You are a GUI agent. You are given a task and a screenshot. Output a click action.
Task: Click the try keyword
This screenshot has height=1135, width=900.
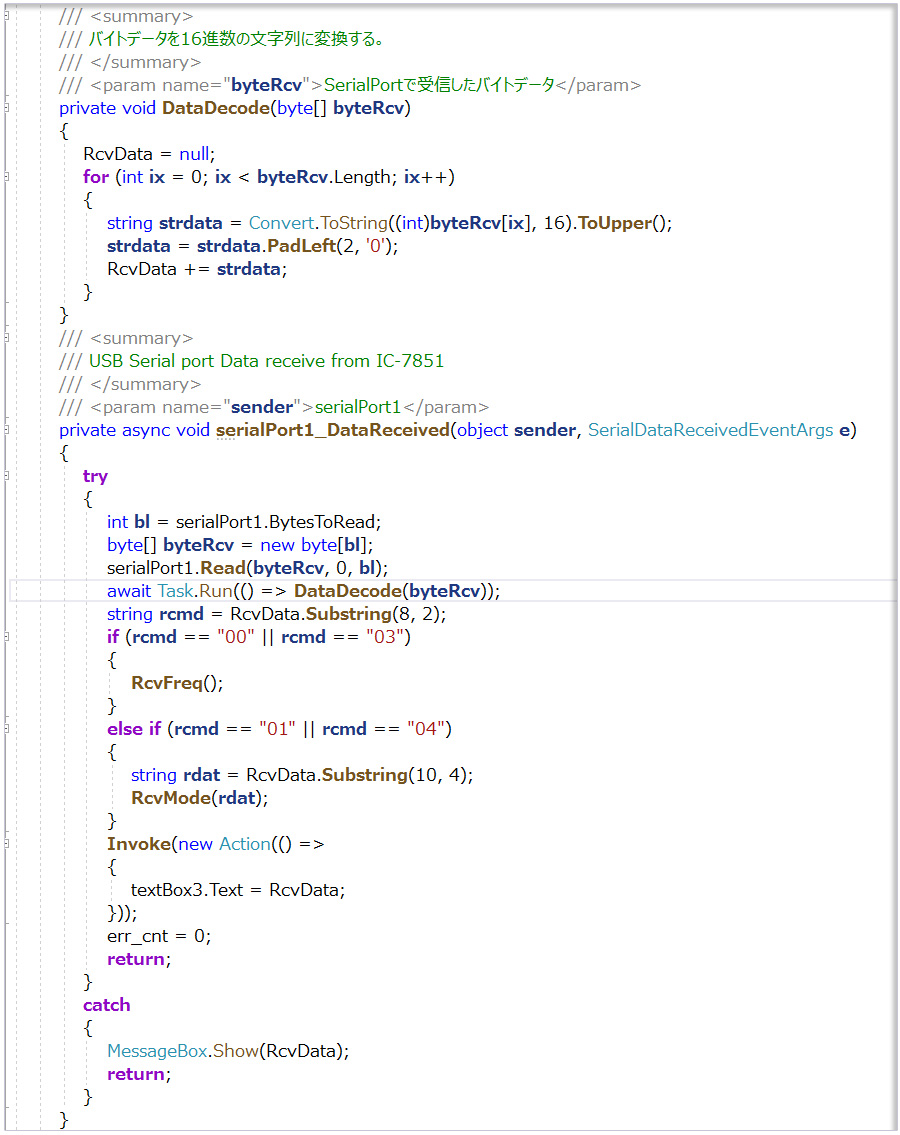95,476
